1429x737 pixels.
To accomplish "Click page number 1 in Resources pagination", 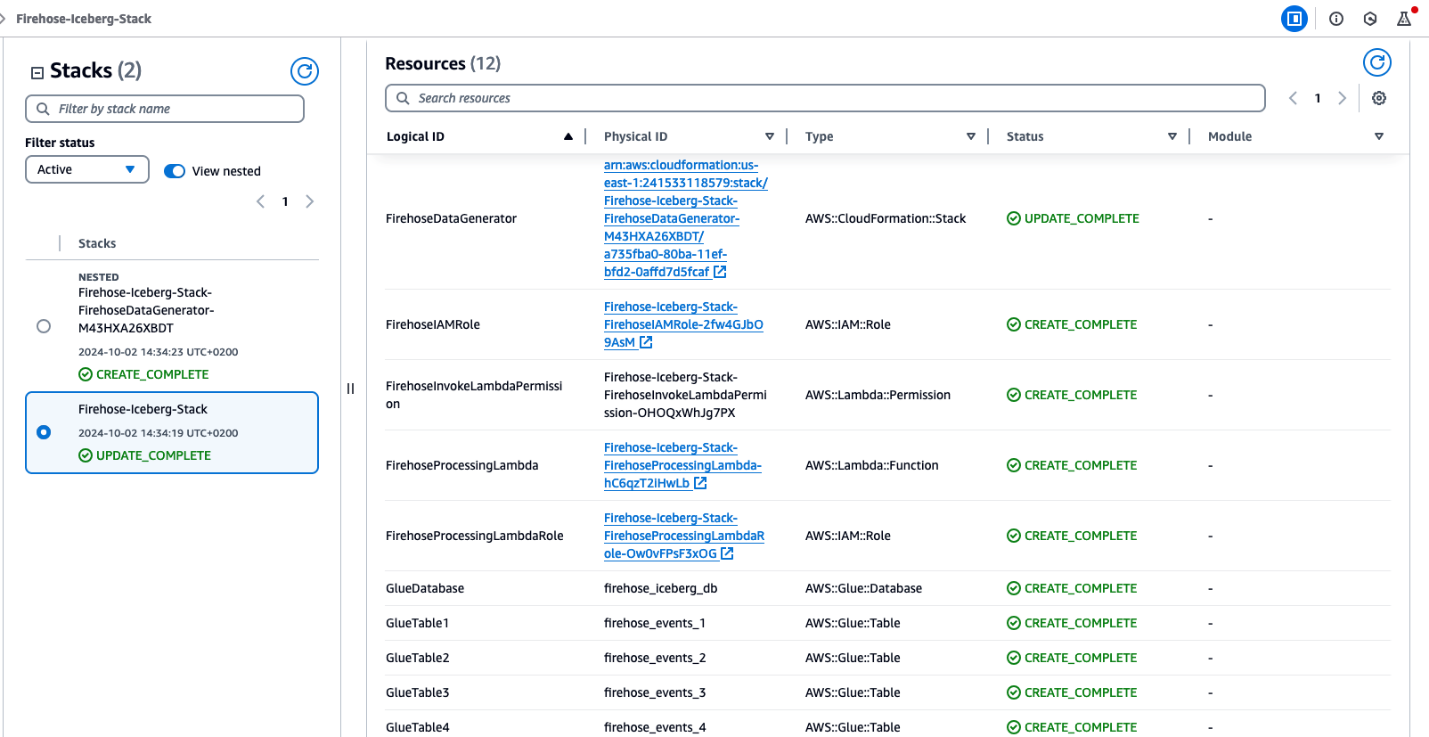I will [1318, 98].
